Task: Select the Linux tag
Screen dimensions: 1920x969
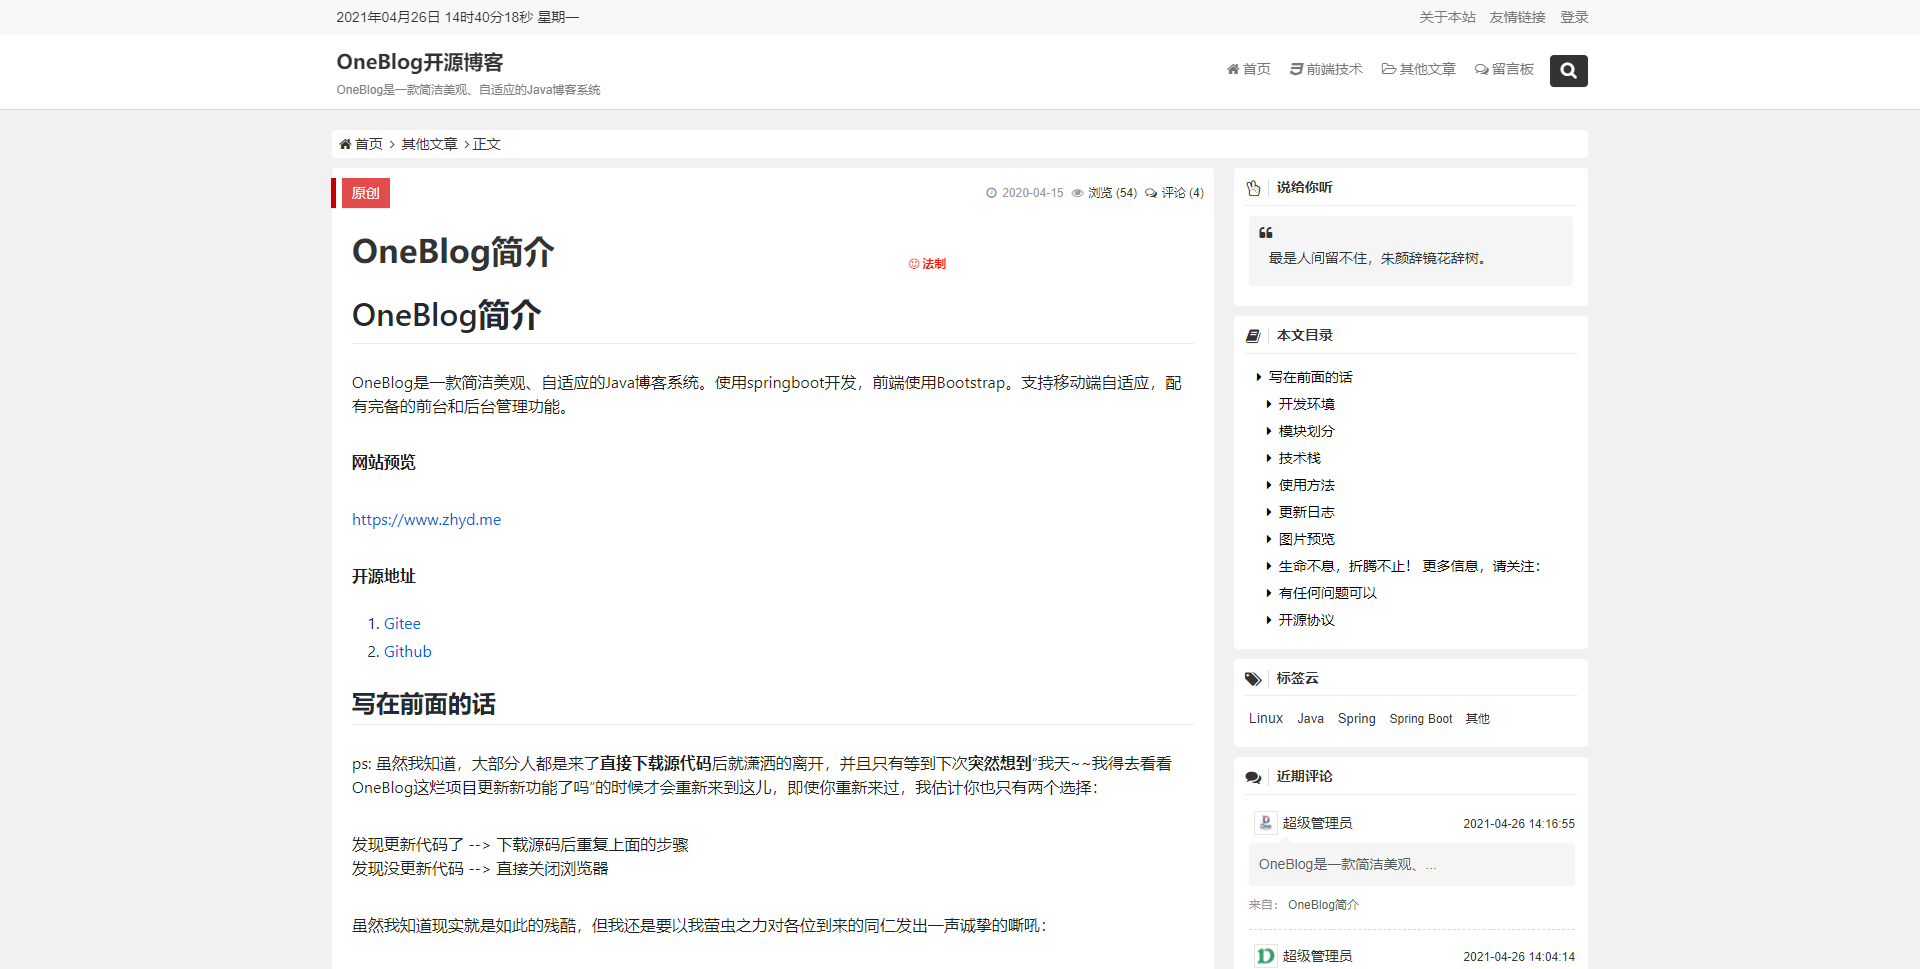Action: click(x=1266, y=718)
